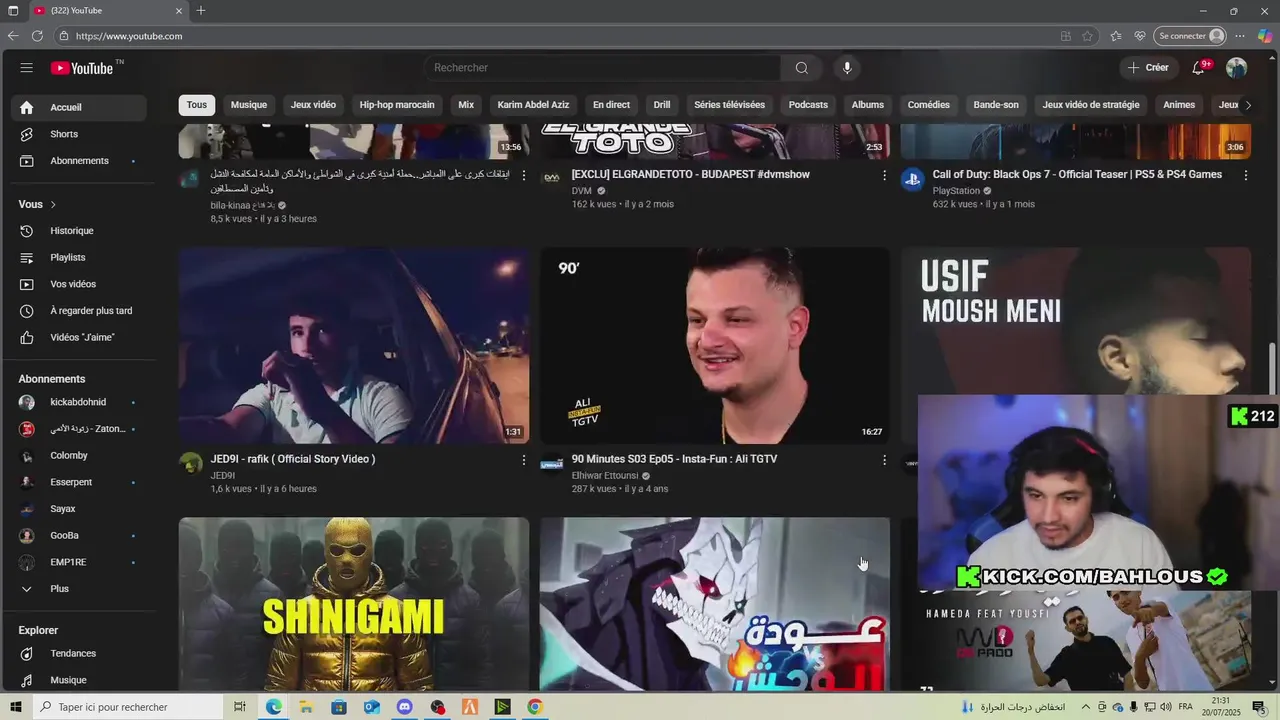Open Discord from the taskbar
This screenshot has height=720, width=1280.
coord(404,707)
